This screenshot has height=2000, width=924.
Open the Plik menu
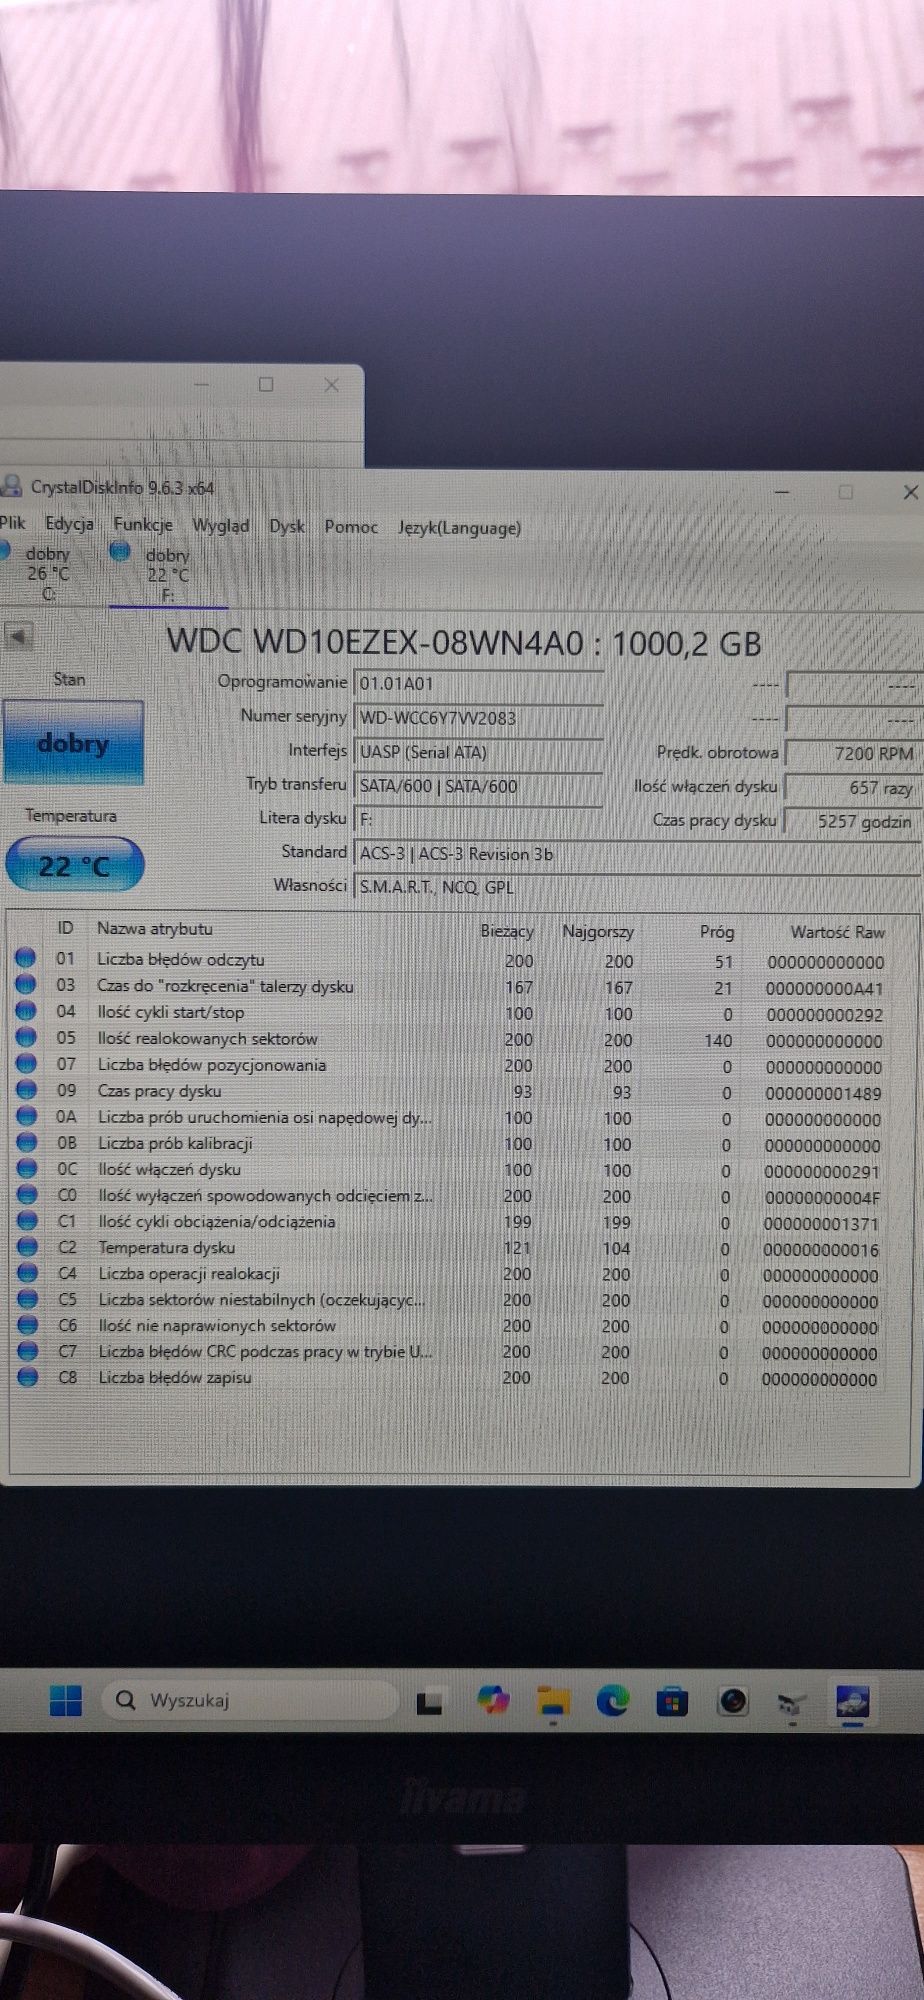point(12,522)
